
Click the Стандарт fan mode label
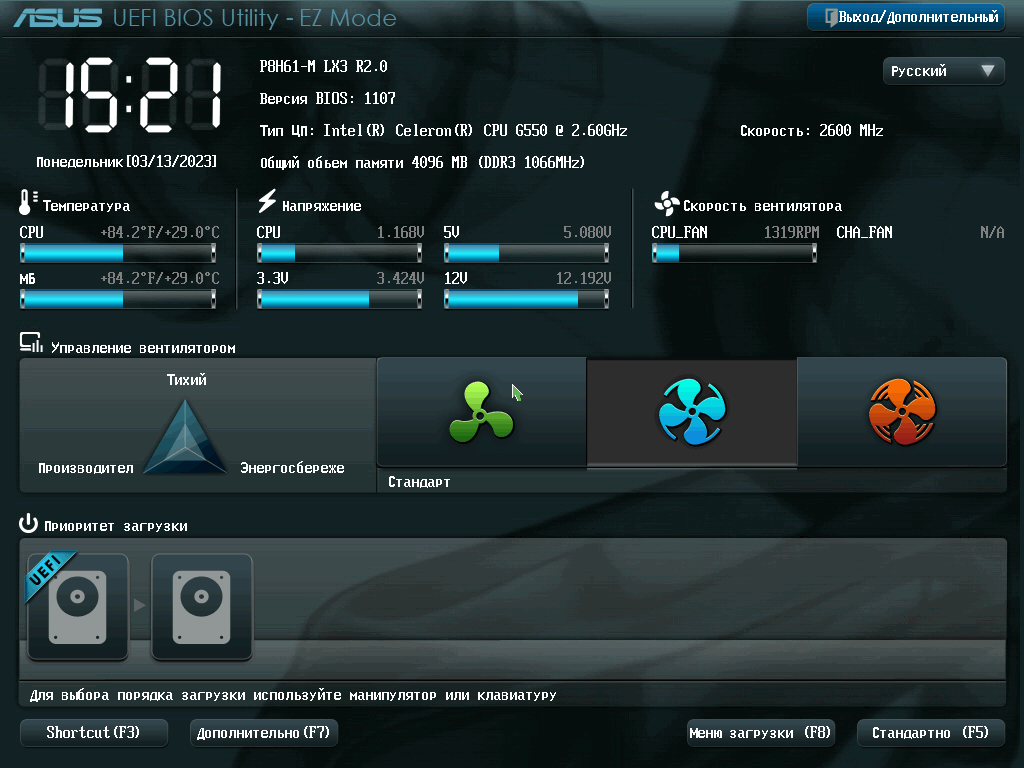coord(419,482)
